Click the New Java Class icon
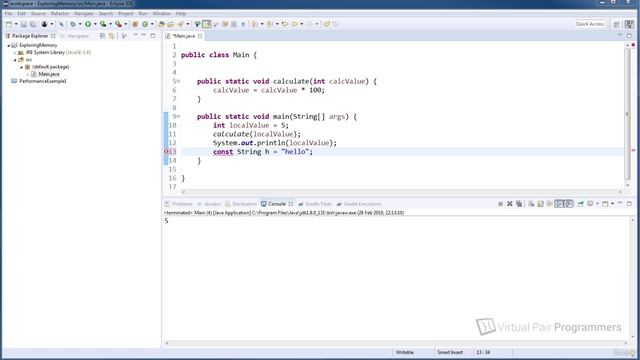This screenshot has width=640, height=360. pos(145,24)
